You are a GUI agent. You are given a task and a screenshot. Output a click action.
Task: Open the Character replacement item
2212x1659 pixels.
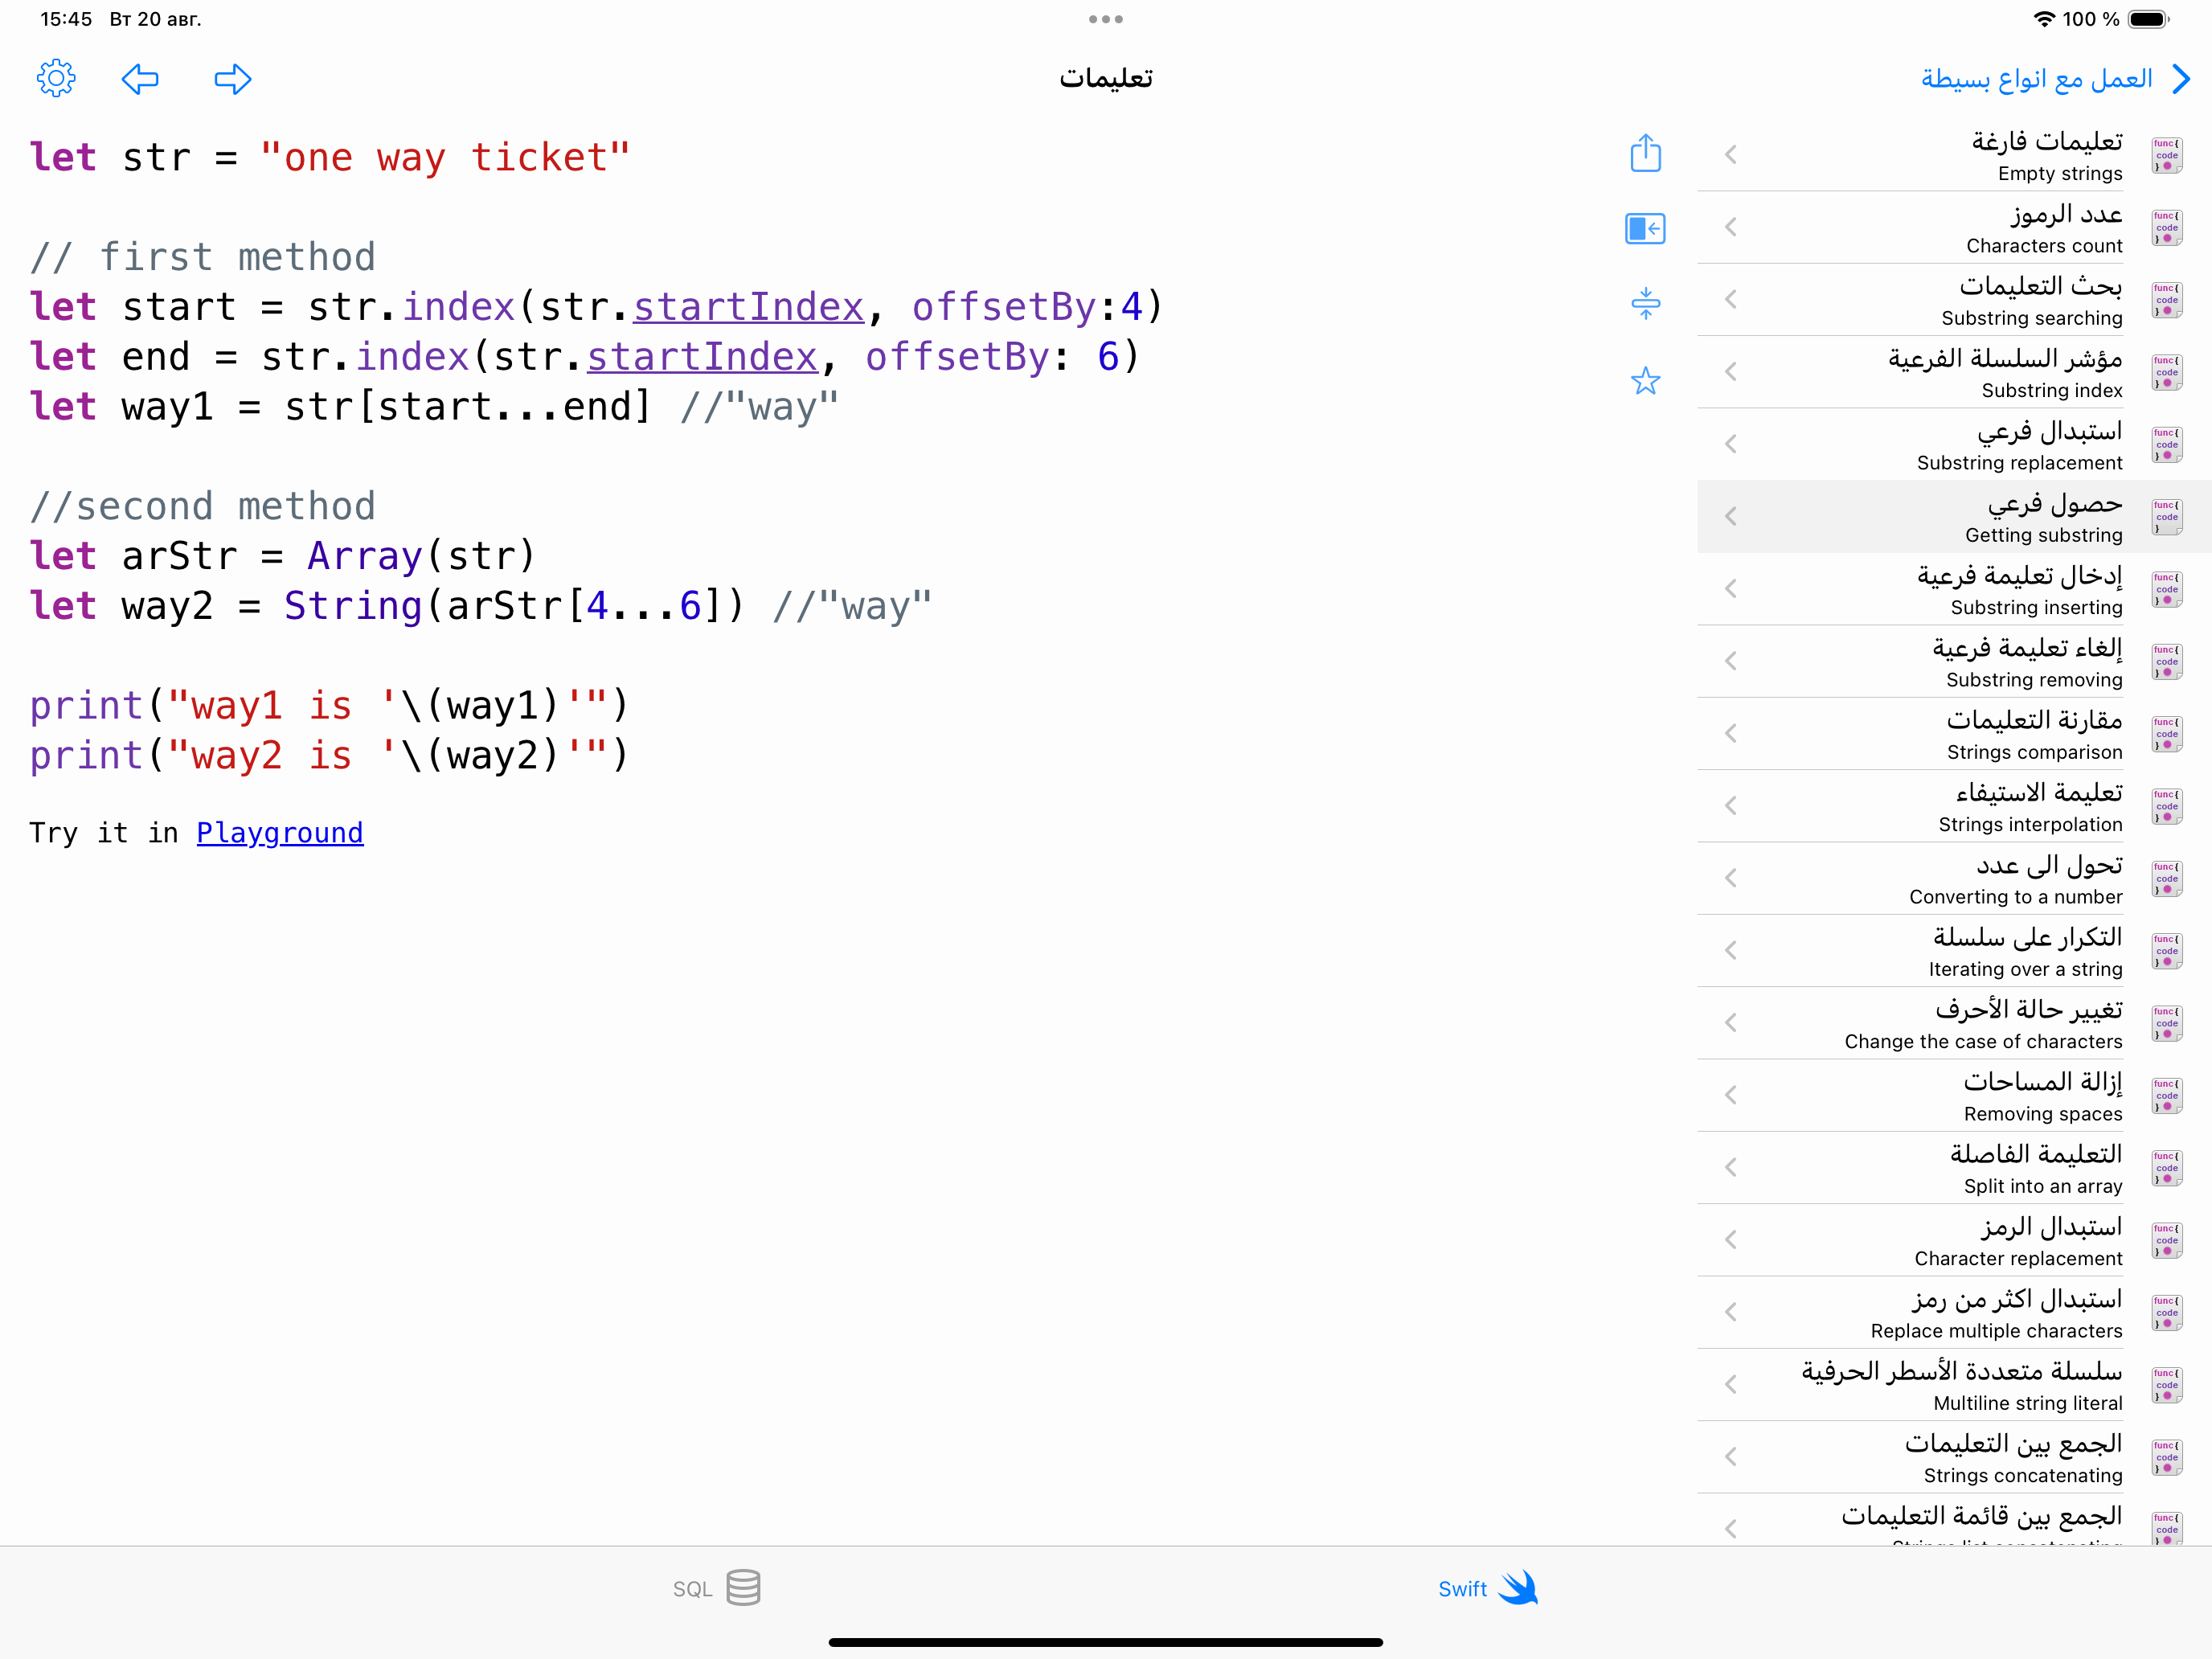click(1954, 1240)
